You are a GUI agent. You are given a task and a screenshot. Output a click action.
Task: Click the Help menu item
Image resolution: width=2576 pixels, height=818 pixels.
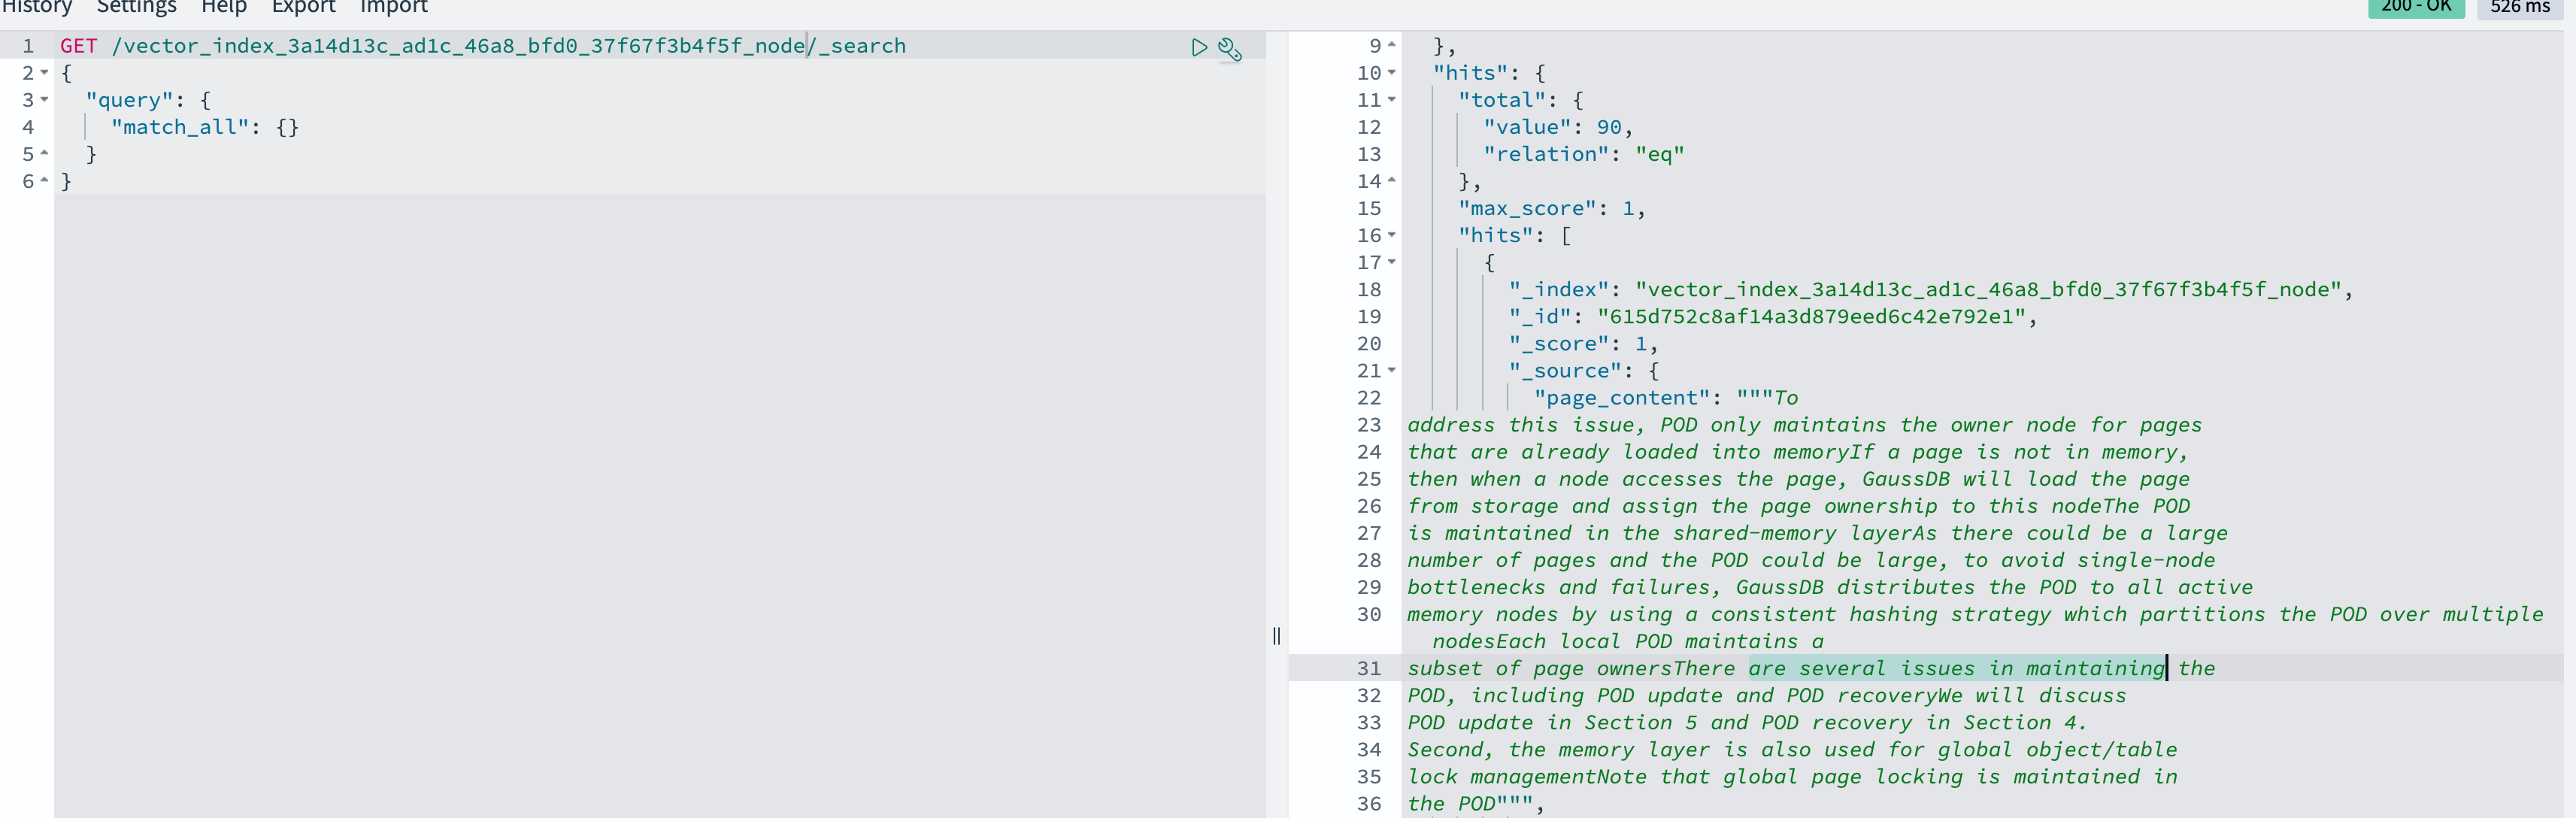(x=224, y=7)
